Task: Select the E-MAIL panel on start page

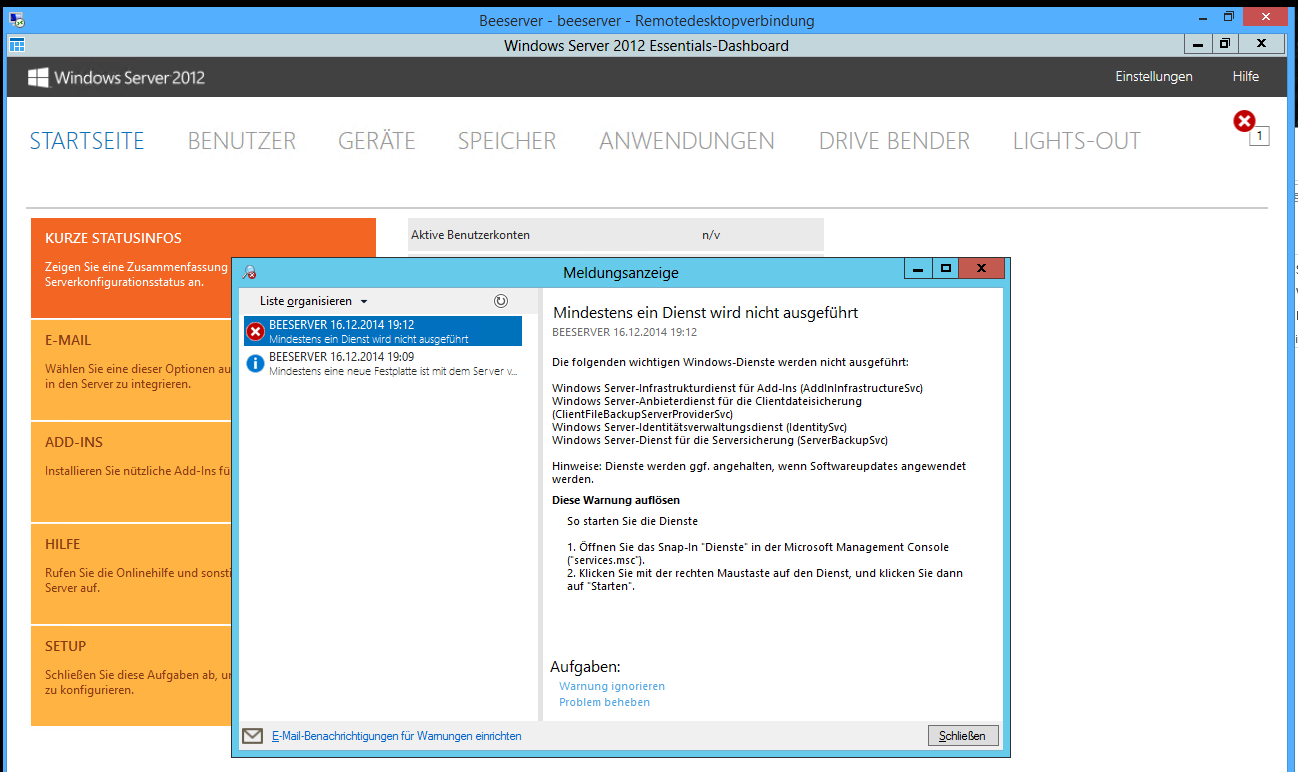Action: tap(131, 369)
